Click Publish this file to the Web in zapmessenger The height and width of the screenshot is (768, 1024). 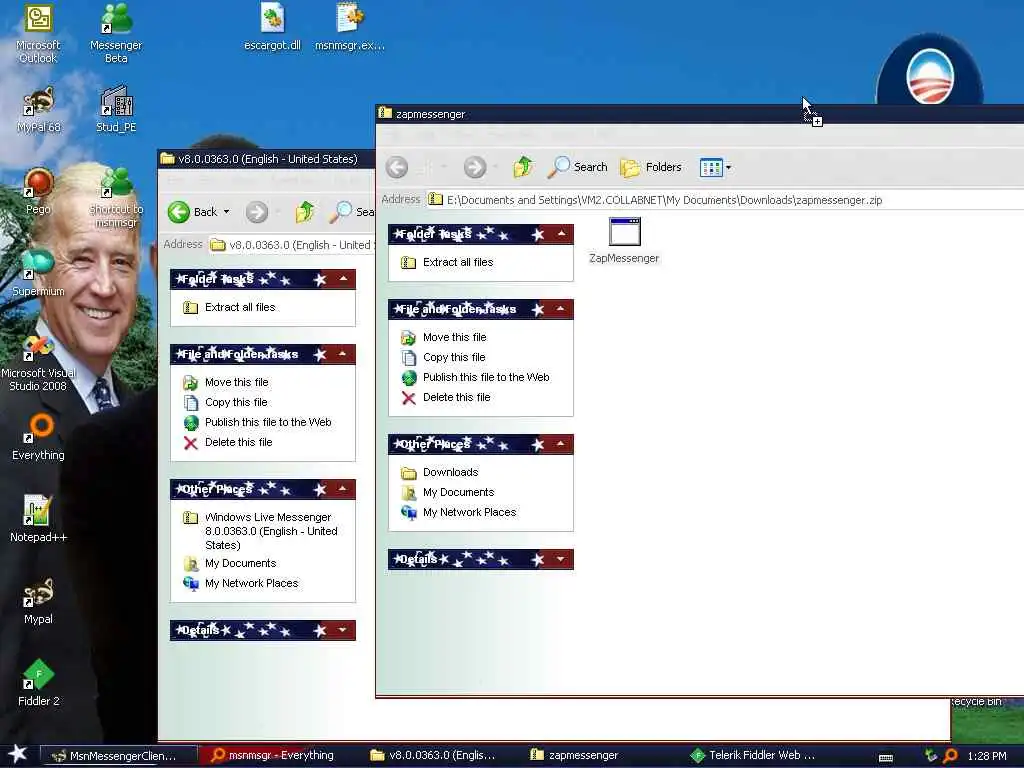coord(486,377)
